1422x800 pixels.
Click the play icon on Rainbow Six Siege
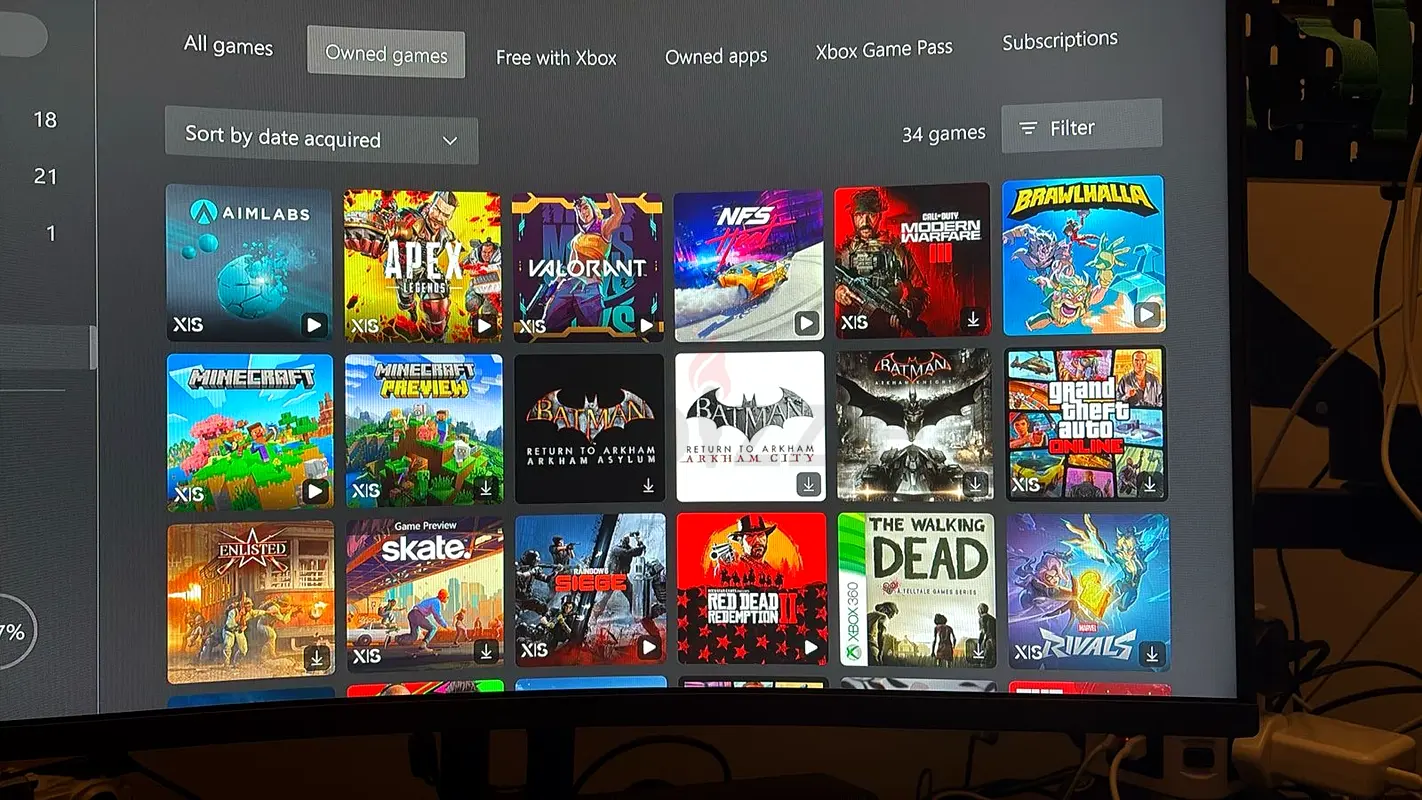pos(649,648)
